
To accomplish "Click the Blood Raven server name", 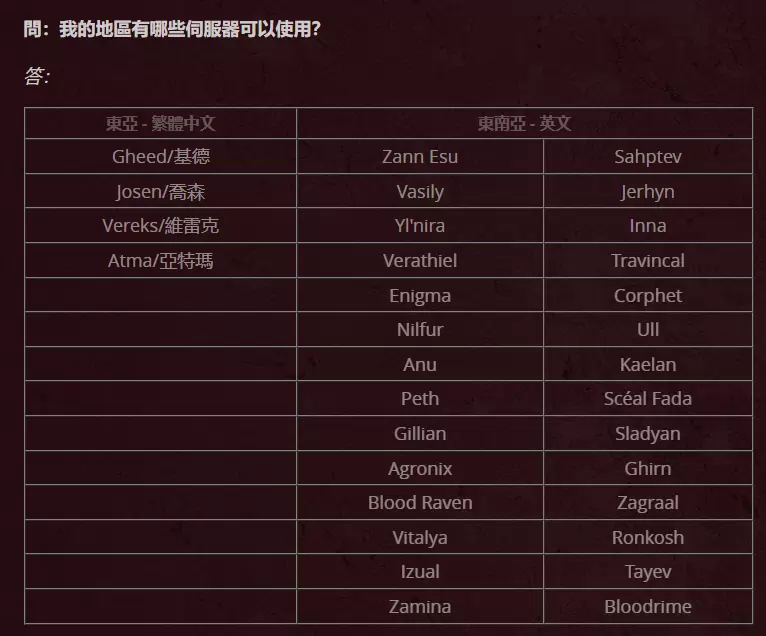I will 420,503.
